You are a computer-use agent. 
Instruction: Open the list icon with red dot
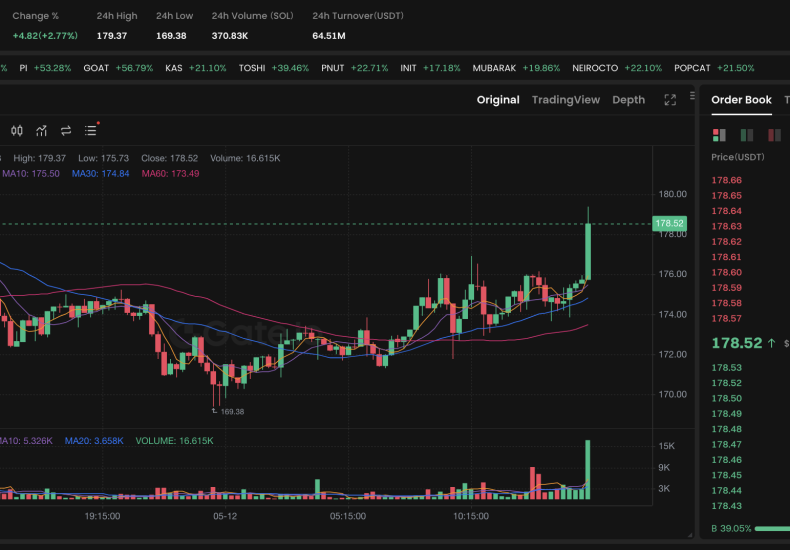91,131
